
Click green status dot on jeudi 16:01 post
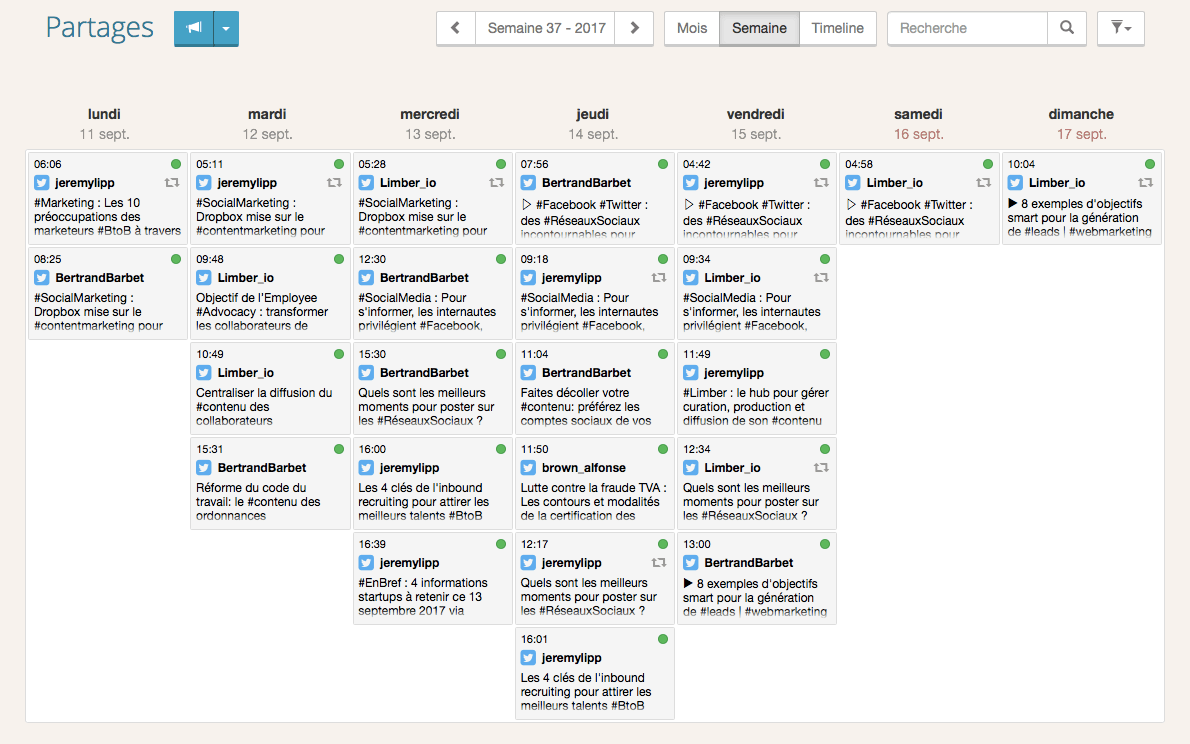coord(663,639)
